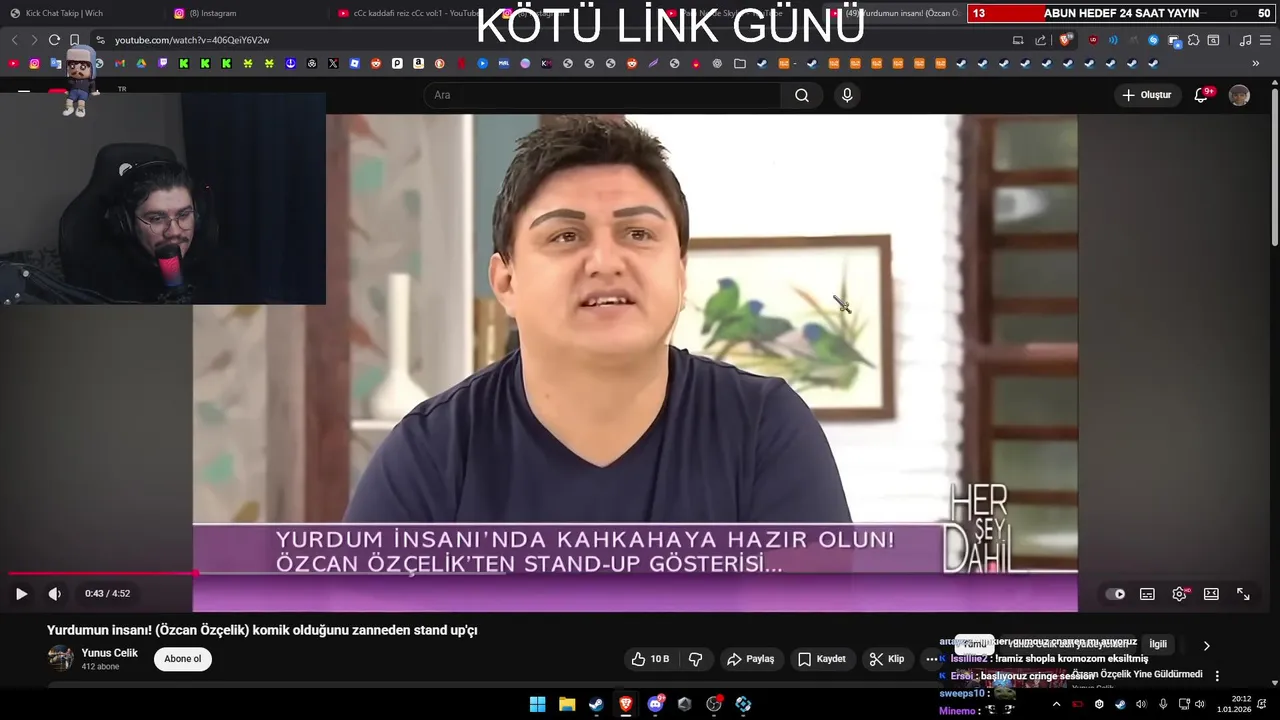Show hidden system tray icons chevron

point(1056,704)
